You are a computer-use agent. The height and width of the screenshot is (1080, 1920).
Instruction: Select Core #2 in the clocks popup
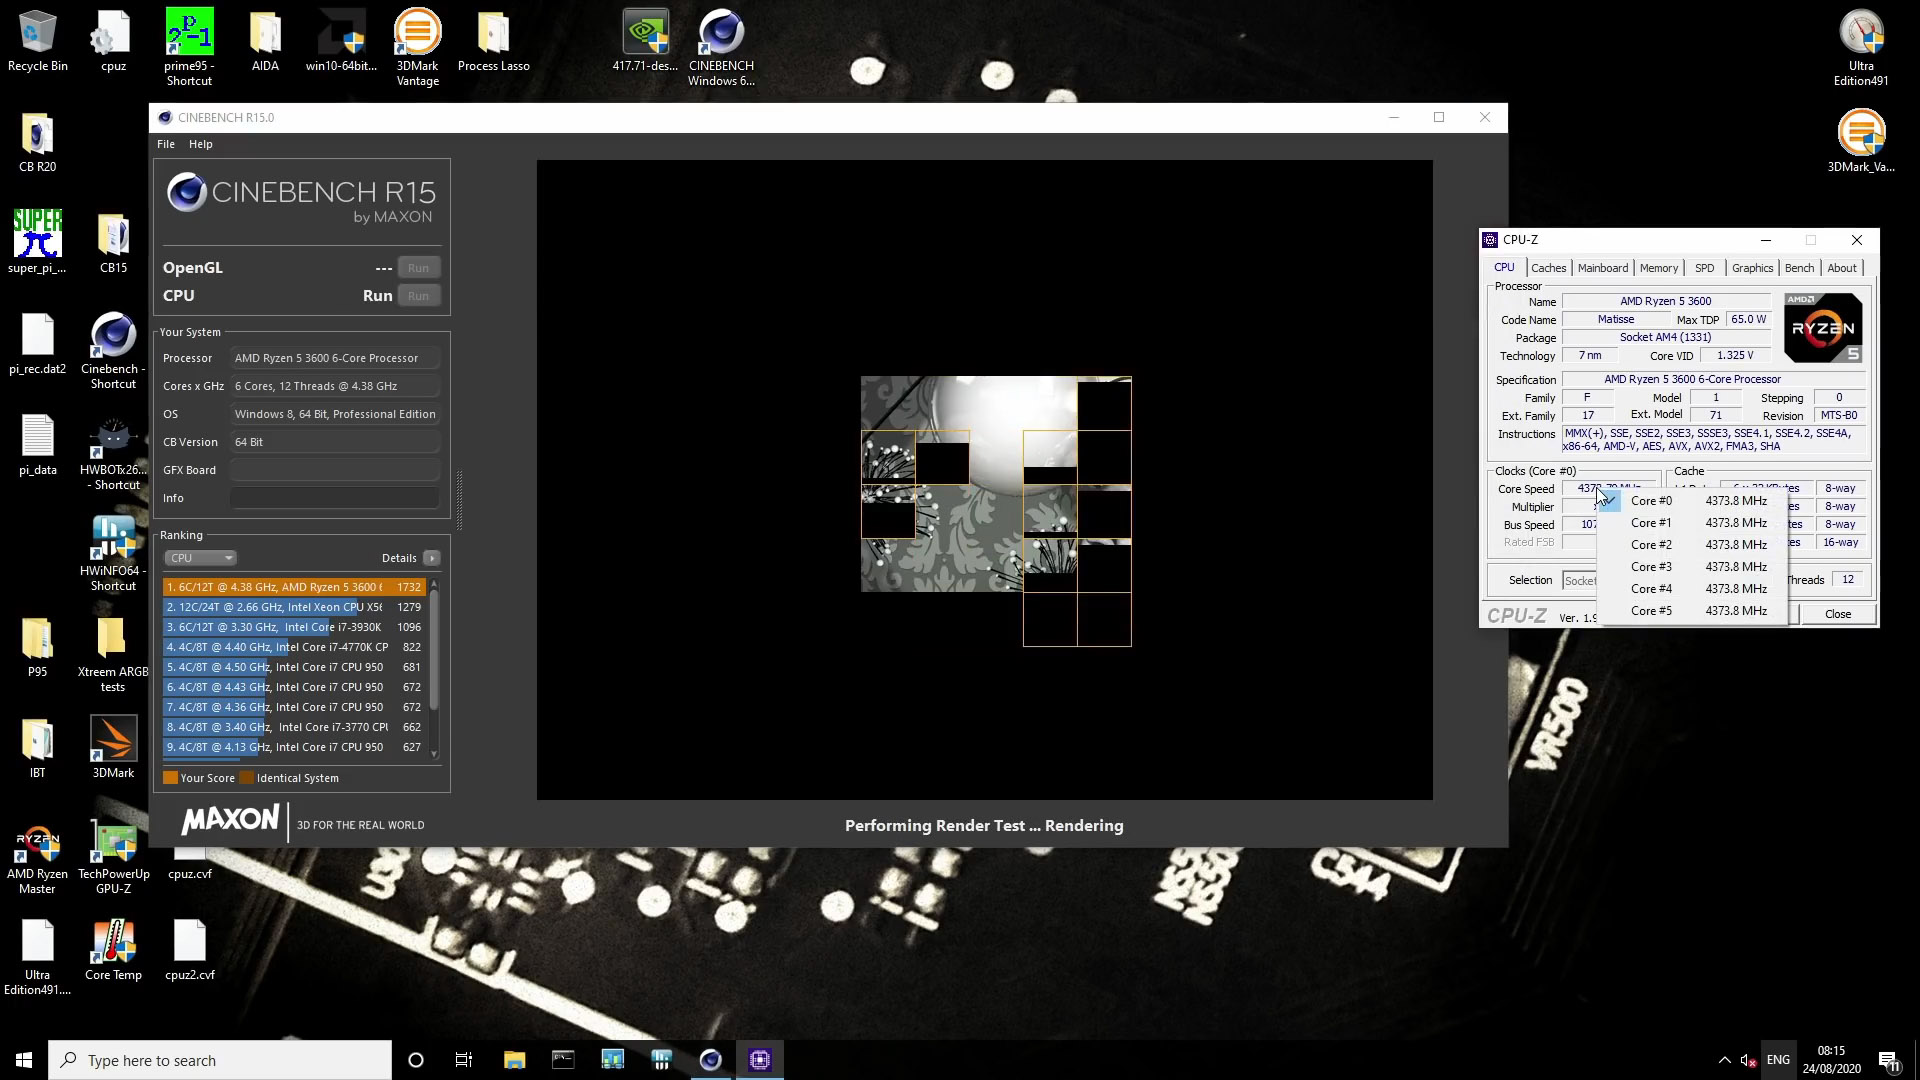click(1692, 545)
